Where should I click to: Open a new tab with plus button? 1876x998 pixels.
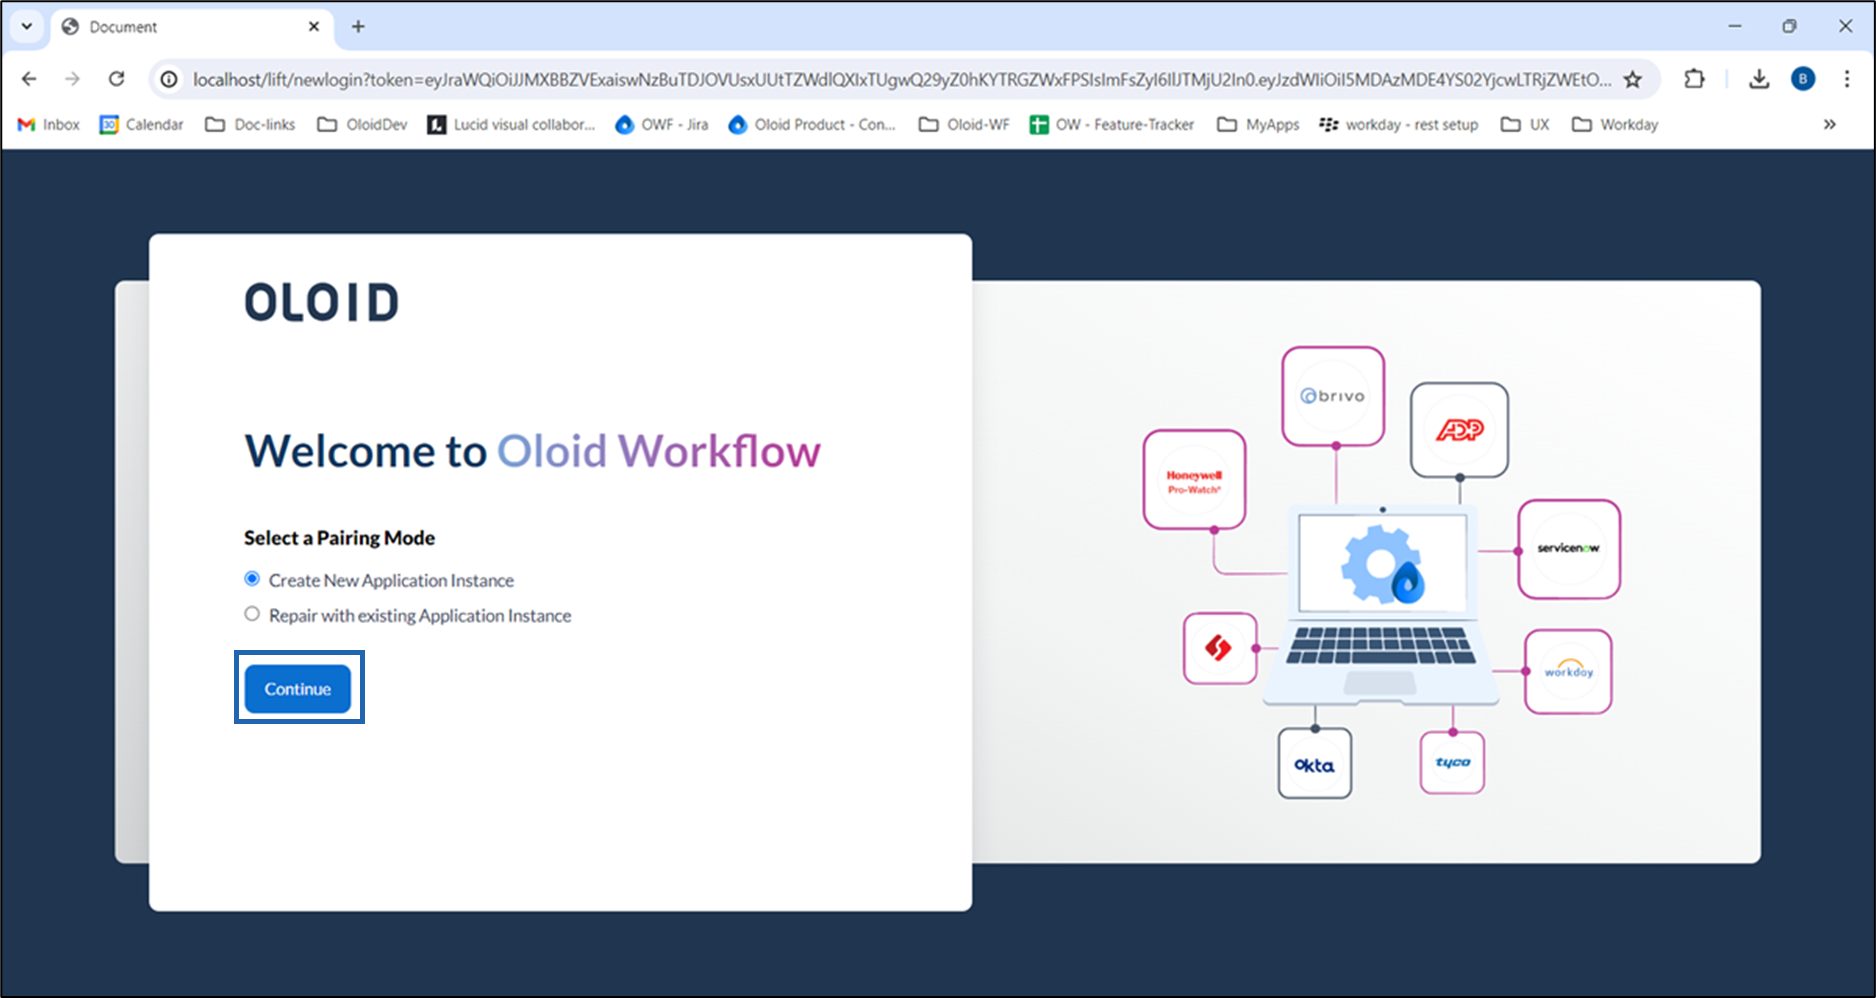pos(358,27)
